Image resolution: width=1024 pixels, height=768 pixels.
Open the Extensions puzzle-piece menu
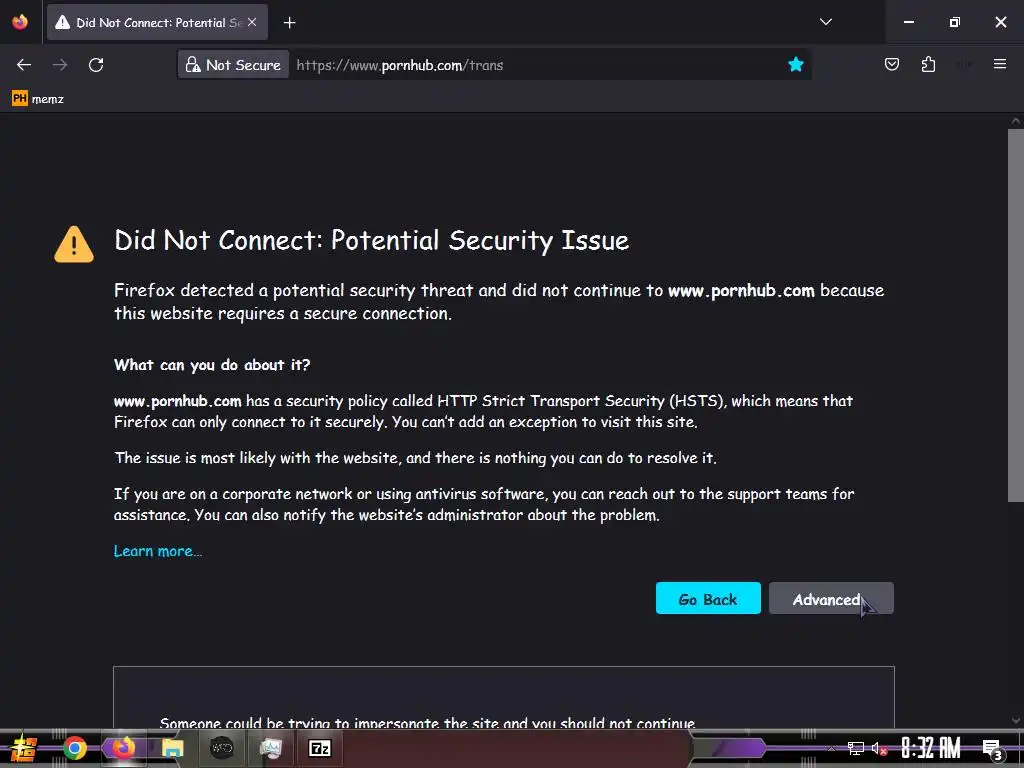928,64
